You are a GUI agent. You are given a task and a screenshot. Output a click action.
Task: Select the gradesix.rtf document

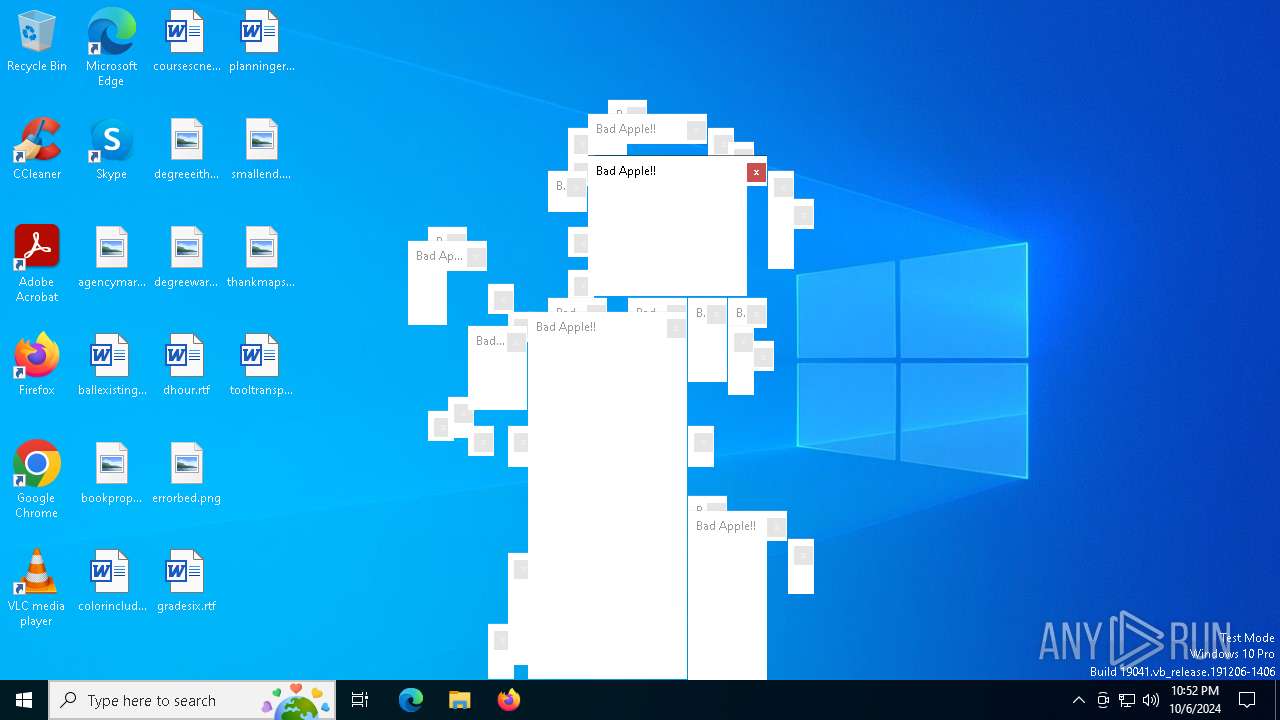click(x=186, y=581)
